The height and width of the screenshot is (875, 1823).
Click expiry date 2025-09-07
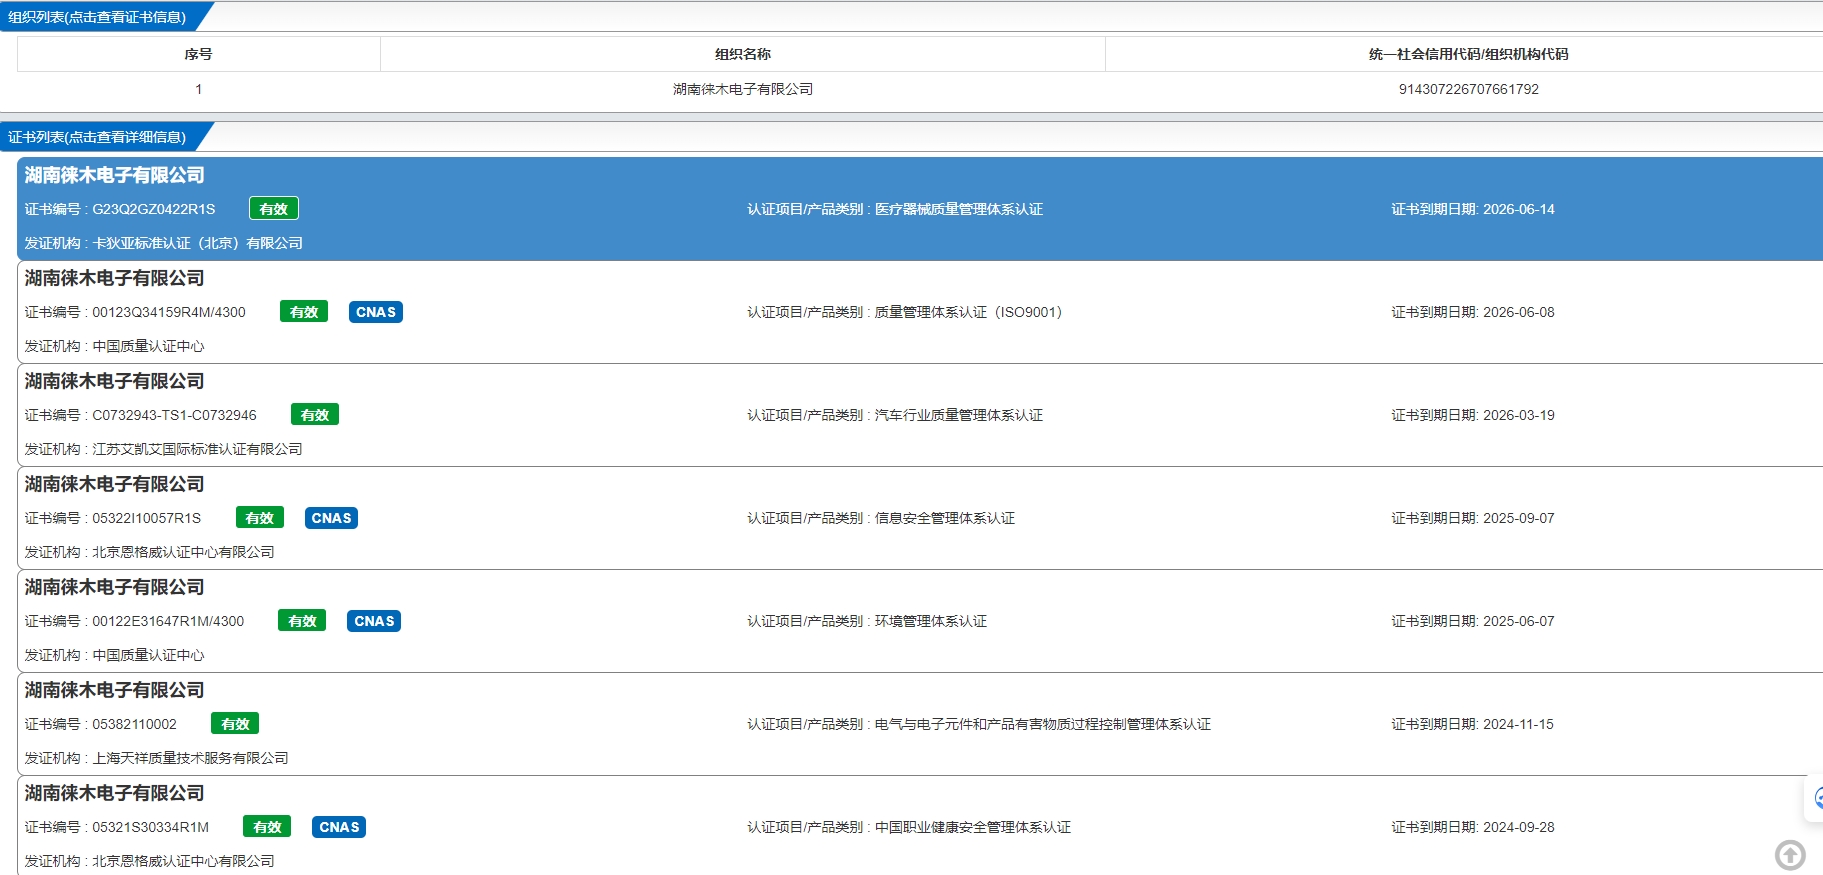(x=1519, y=518)
